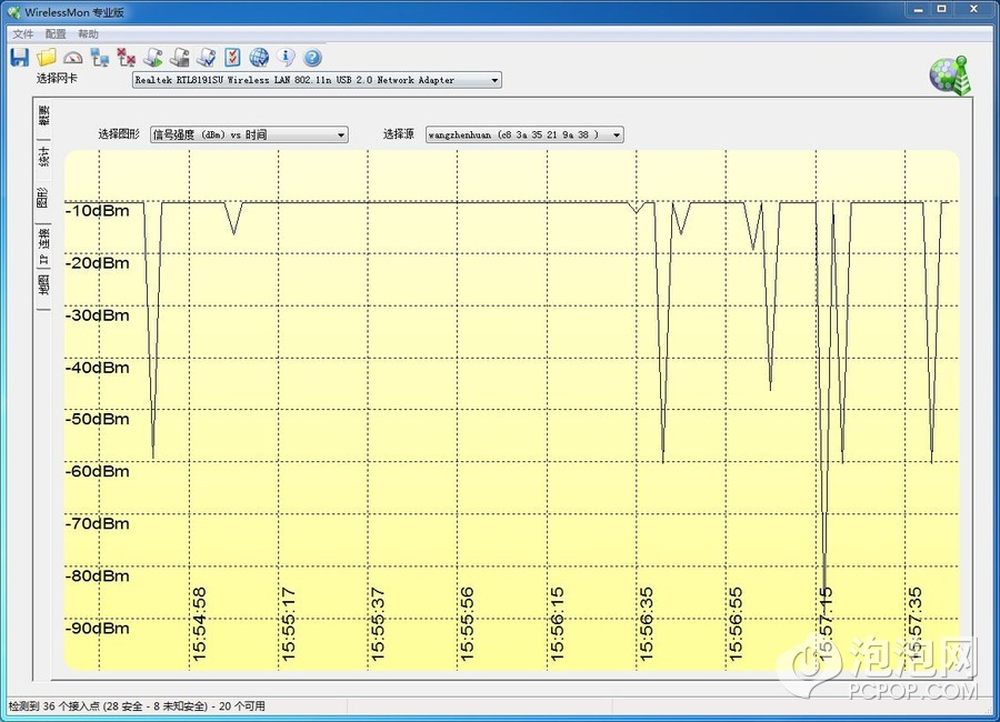This screenshot has width=1000, height=722.
Task: Switch to the 统计 side tab
Action: pos(43,156)
